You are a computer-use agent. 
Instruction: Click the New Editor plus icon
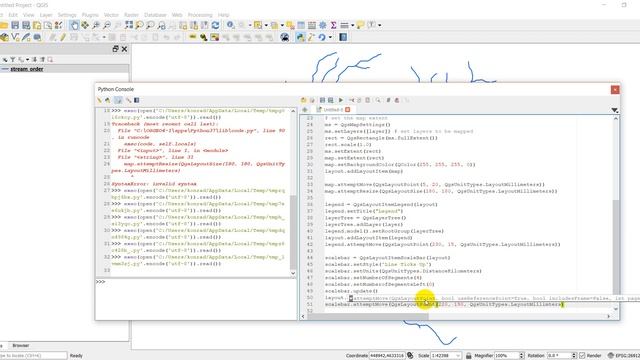pyautogui.click(x=305, y=109)
